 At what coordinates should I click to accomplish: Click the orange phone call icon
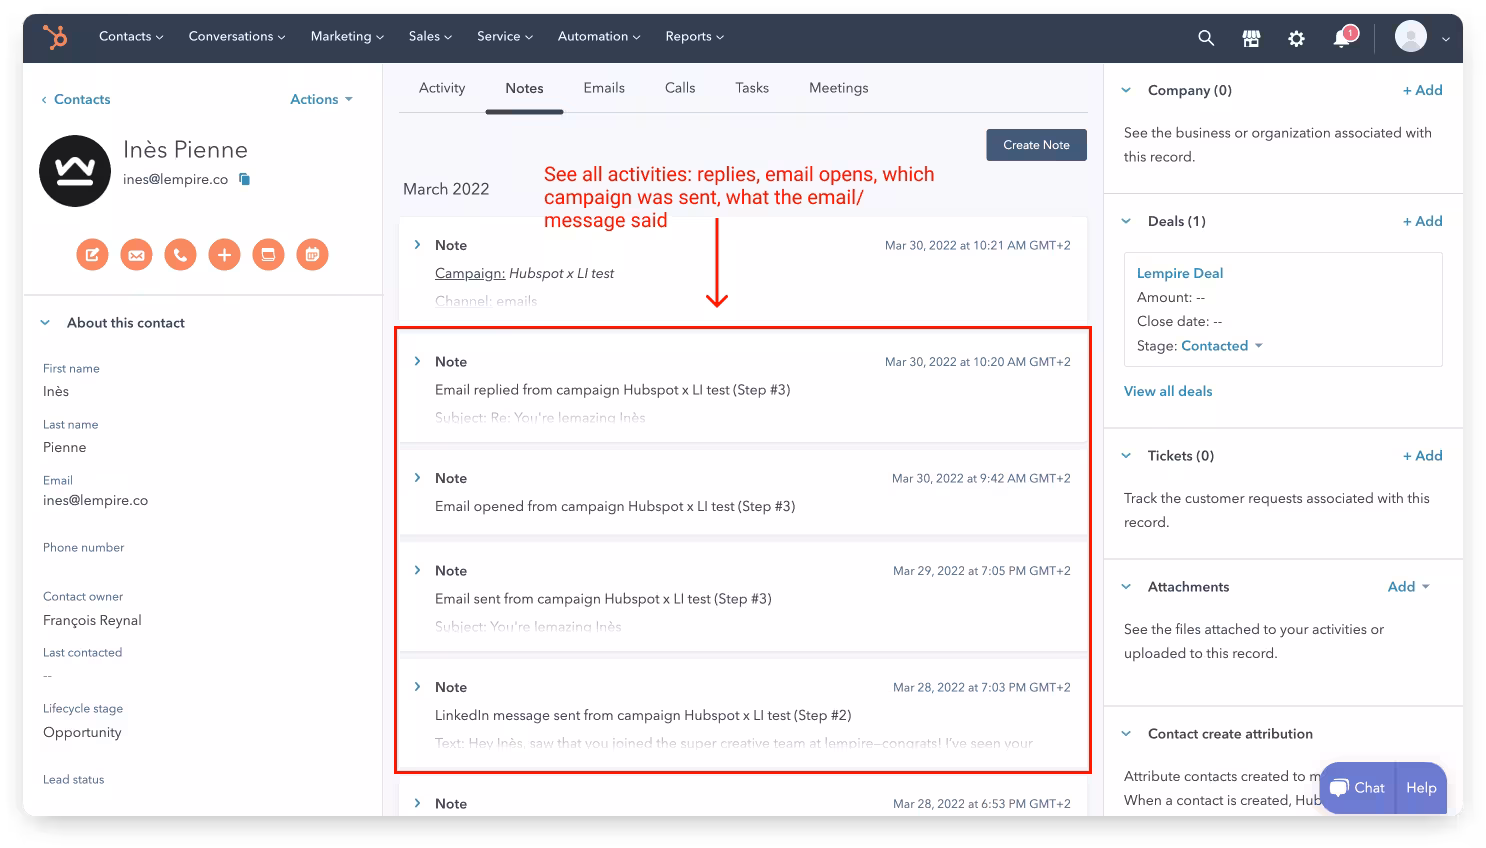[x=180, y=254]
